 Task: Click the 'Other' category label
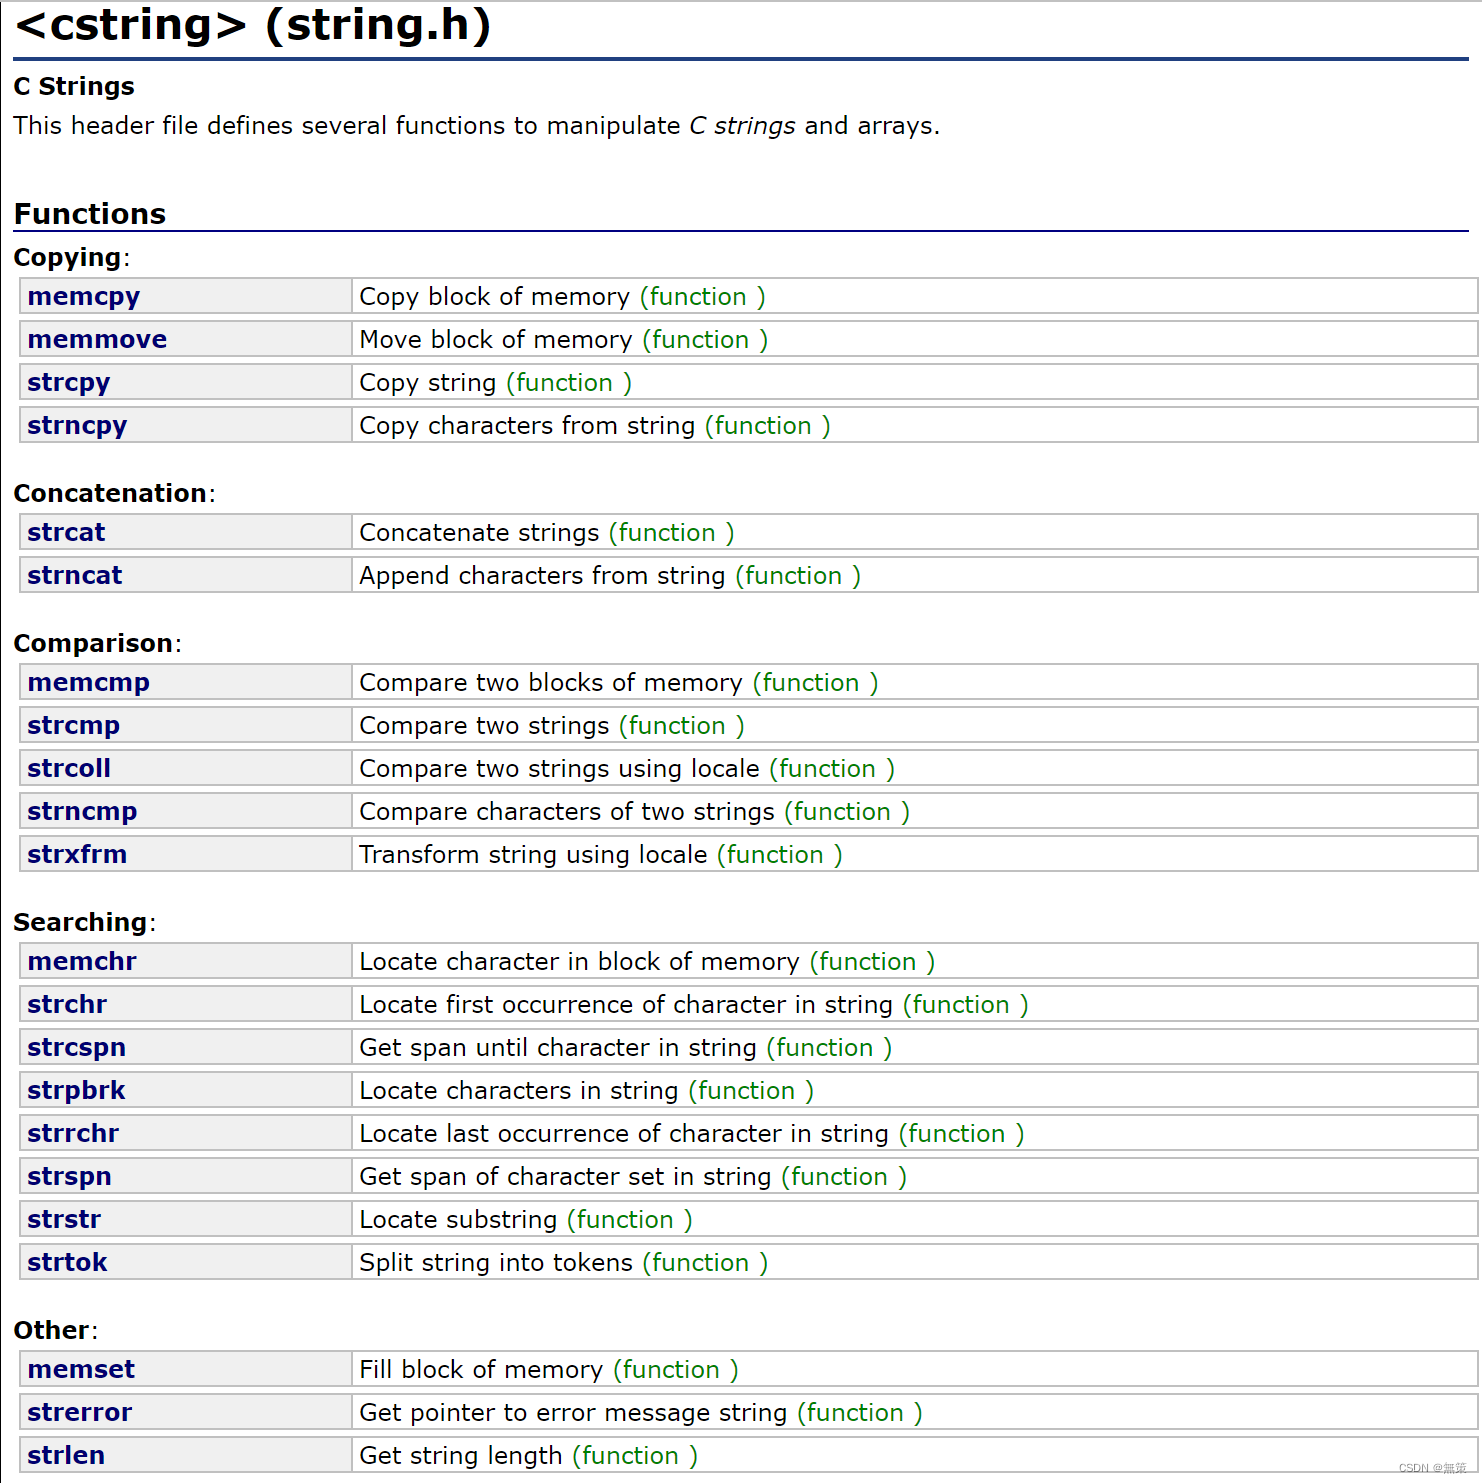(x=52, y=1331)
